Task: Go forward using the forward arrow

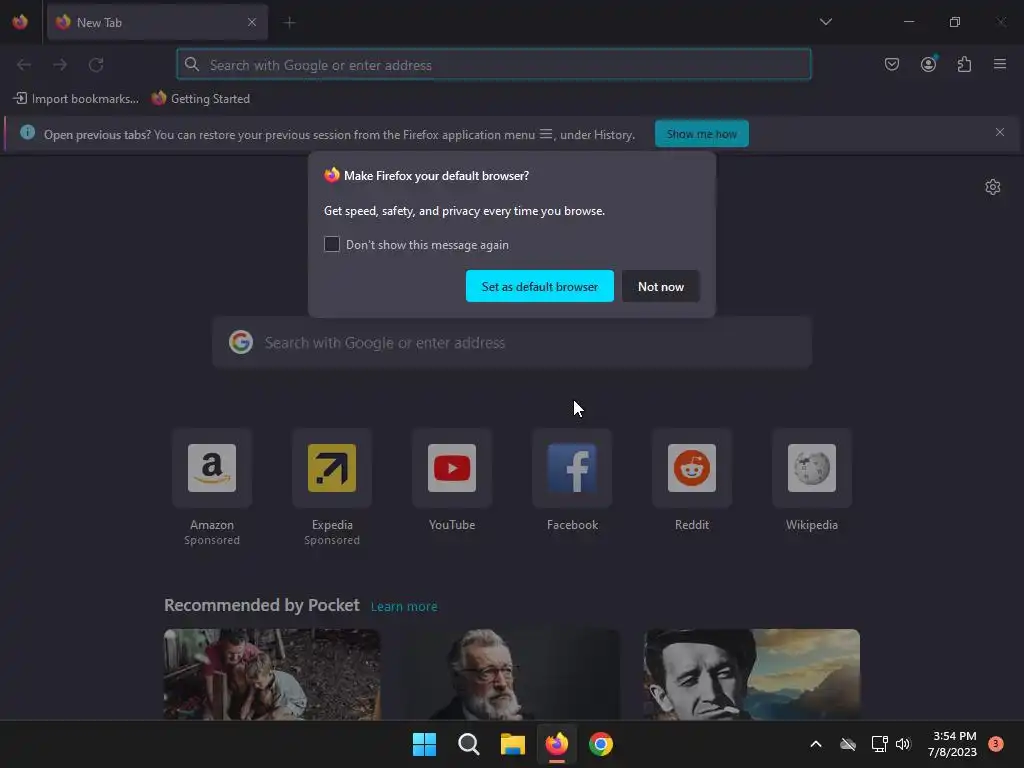Action: pos(60,65)
